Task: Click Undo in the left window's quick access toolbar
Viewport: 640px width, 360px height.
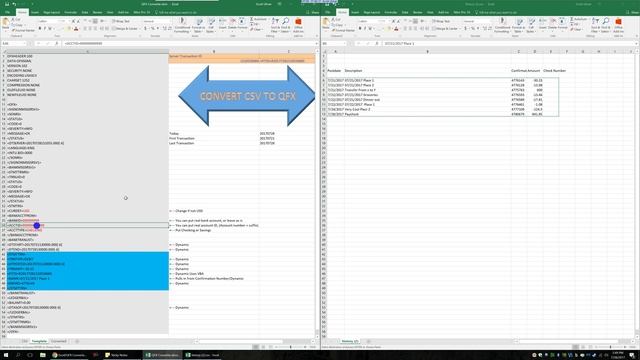Action: click(15, 4)
